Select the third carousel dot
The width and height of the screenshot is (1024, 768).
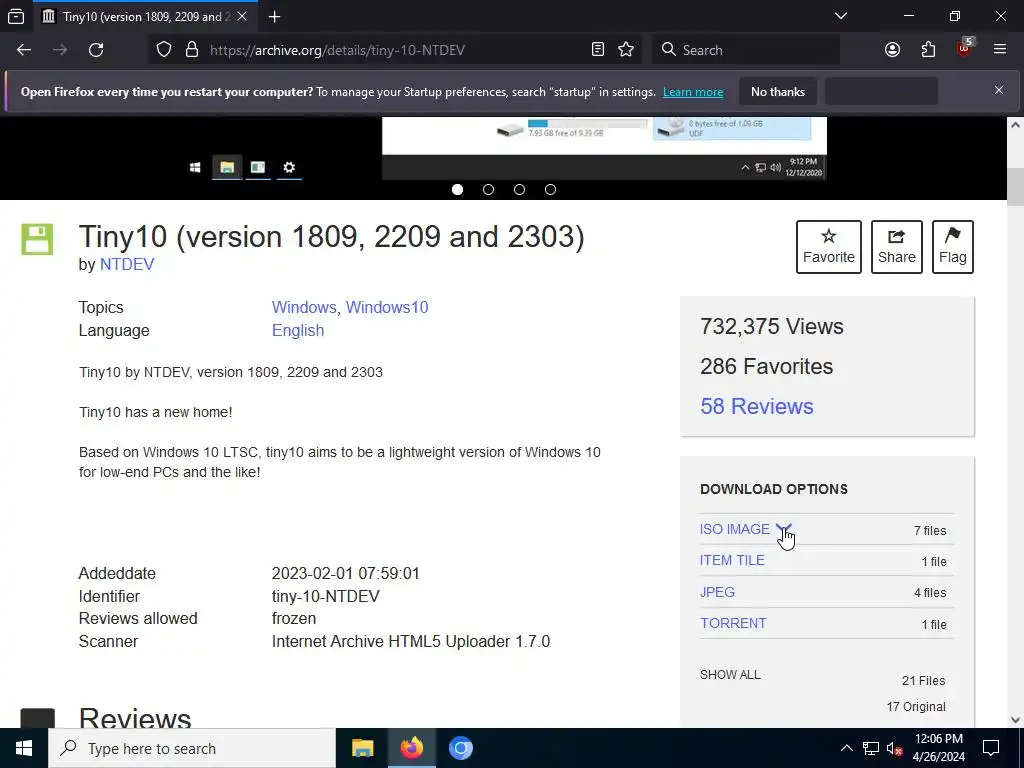pyautogui.click(x=519, y=189)
